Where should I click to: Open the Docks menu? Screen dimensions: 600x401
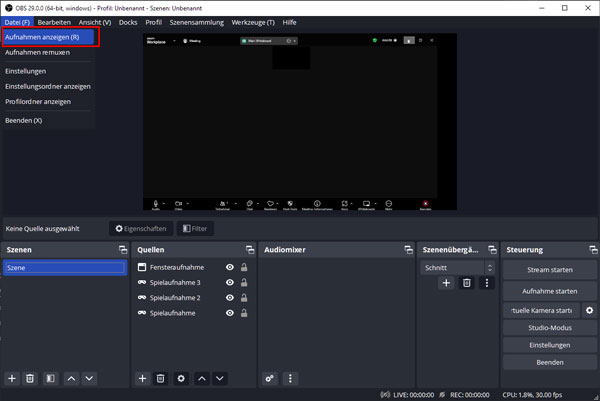tap(128, 23)
